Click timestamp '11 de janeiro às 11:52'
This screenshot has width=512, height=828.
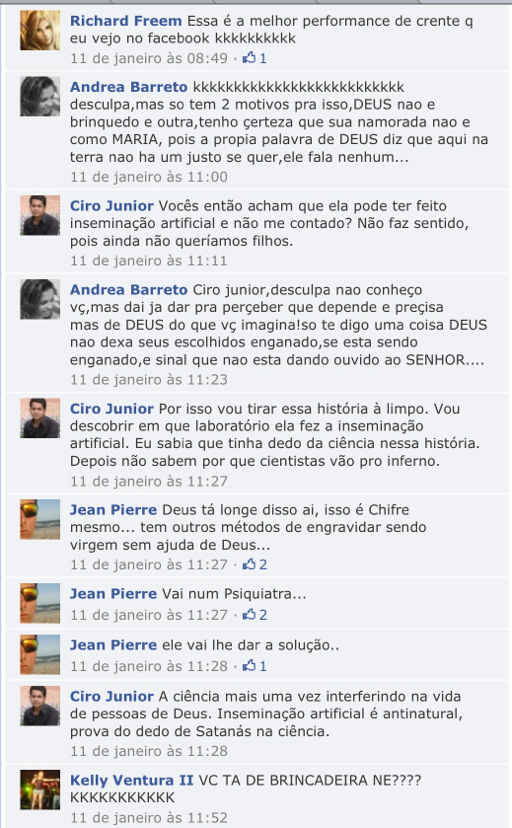pyautogui.click(x=149, y=817)
